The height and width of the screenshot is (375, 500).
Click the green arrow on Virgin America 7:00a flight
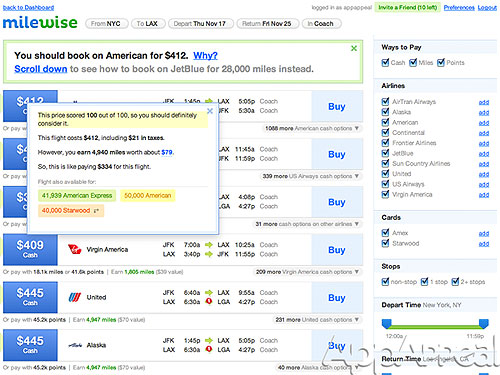click(209, 245)
